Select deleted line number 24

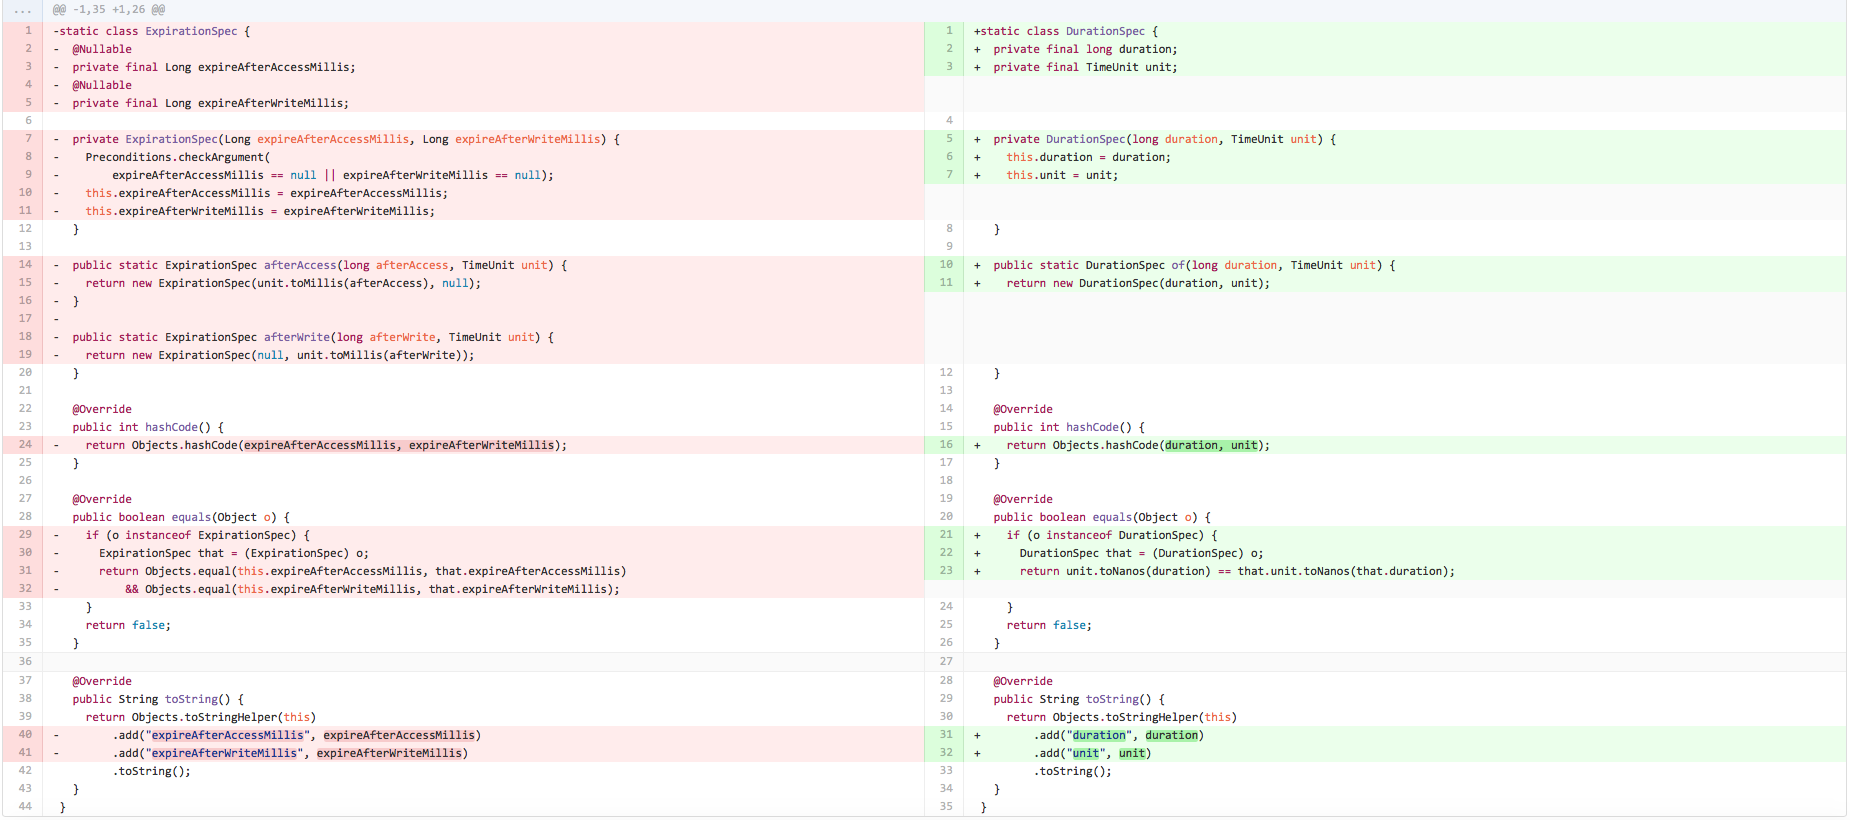25,445
